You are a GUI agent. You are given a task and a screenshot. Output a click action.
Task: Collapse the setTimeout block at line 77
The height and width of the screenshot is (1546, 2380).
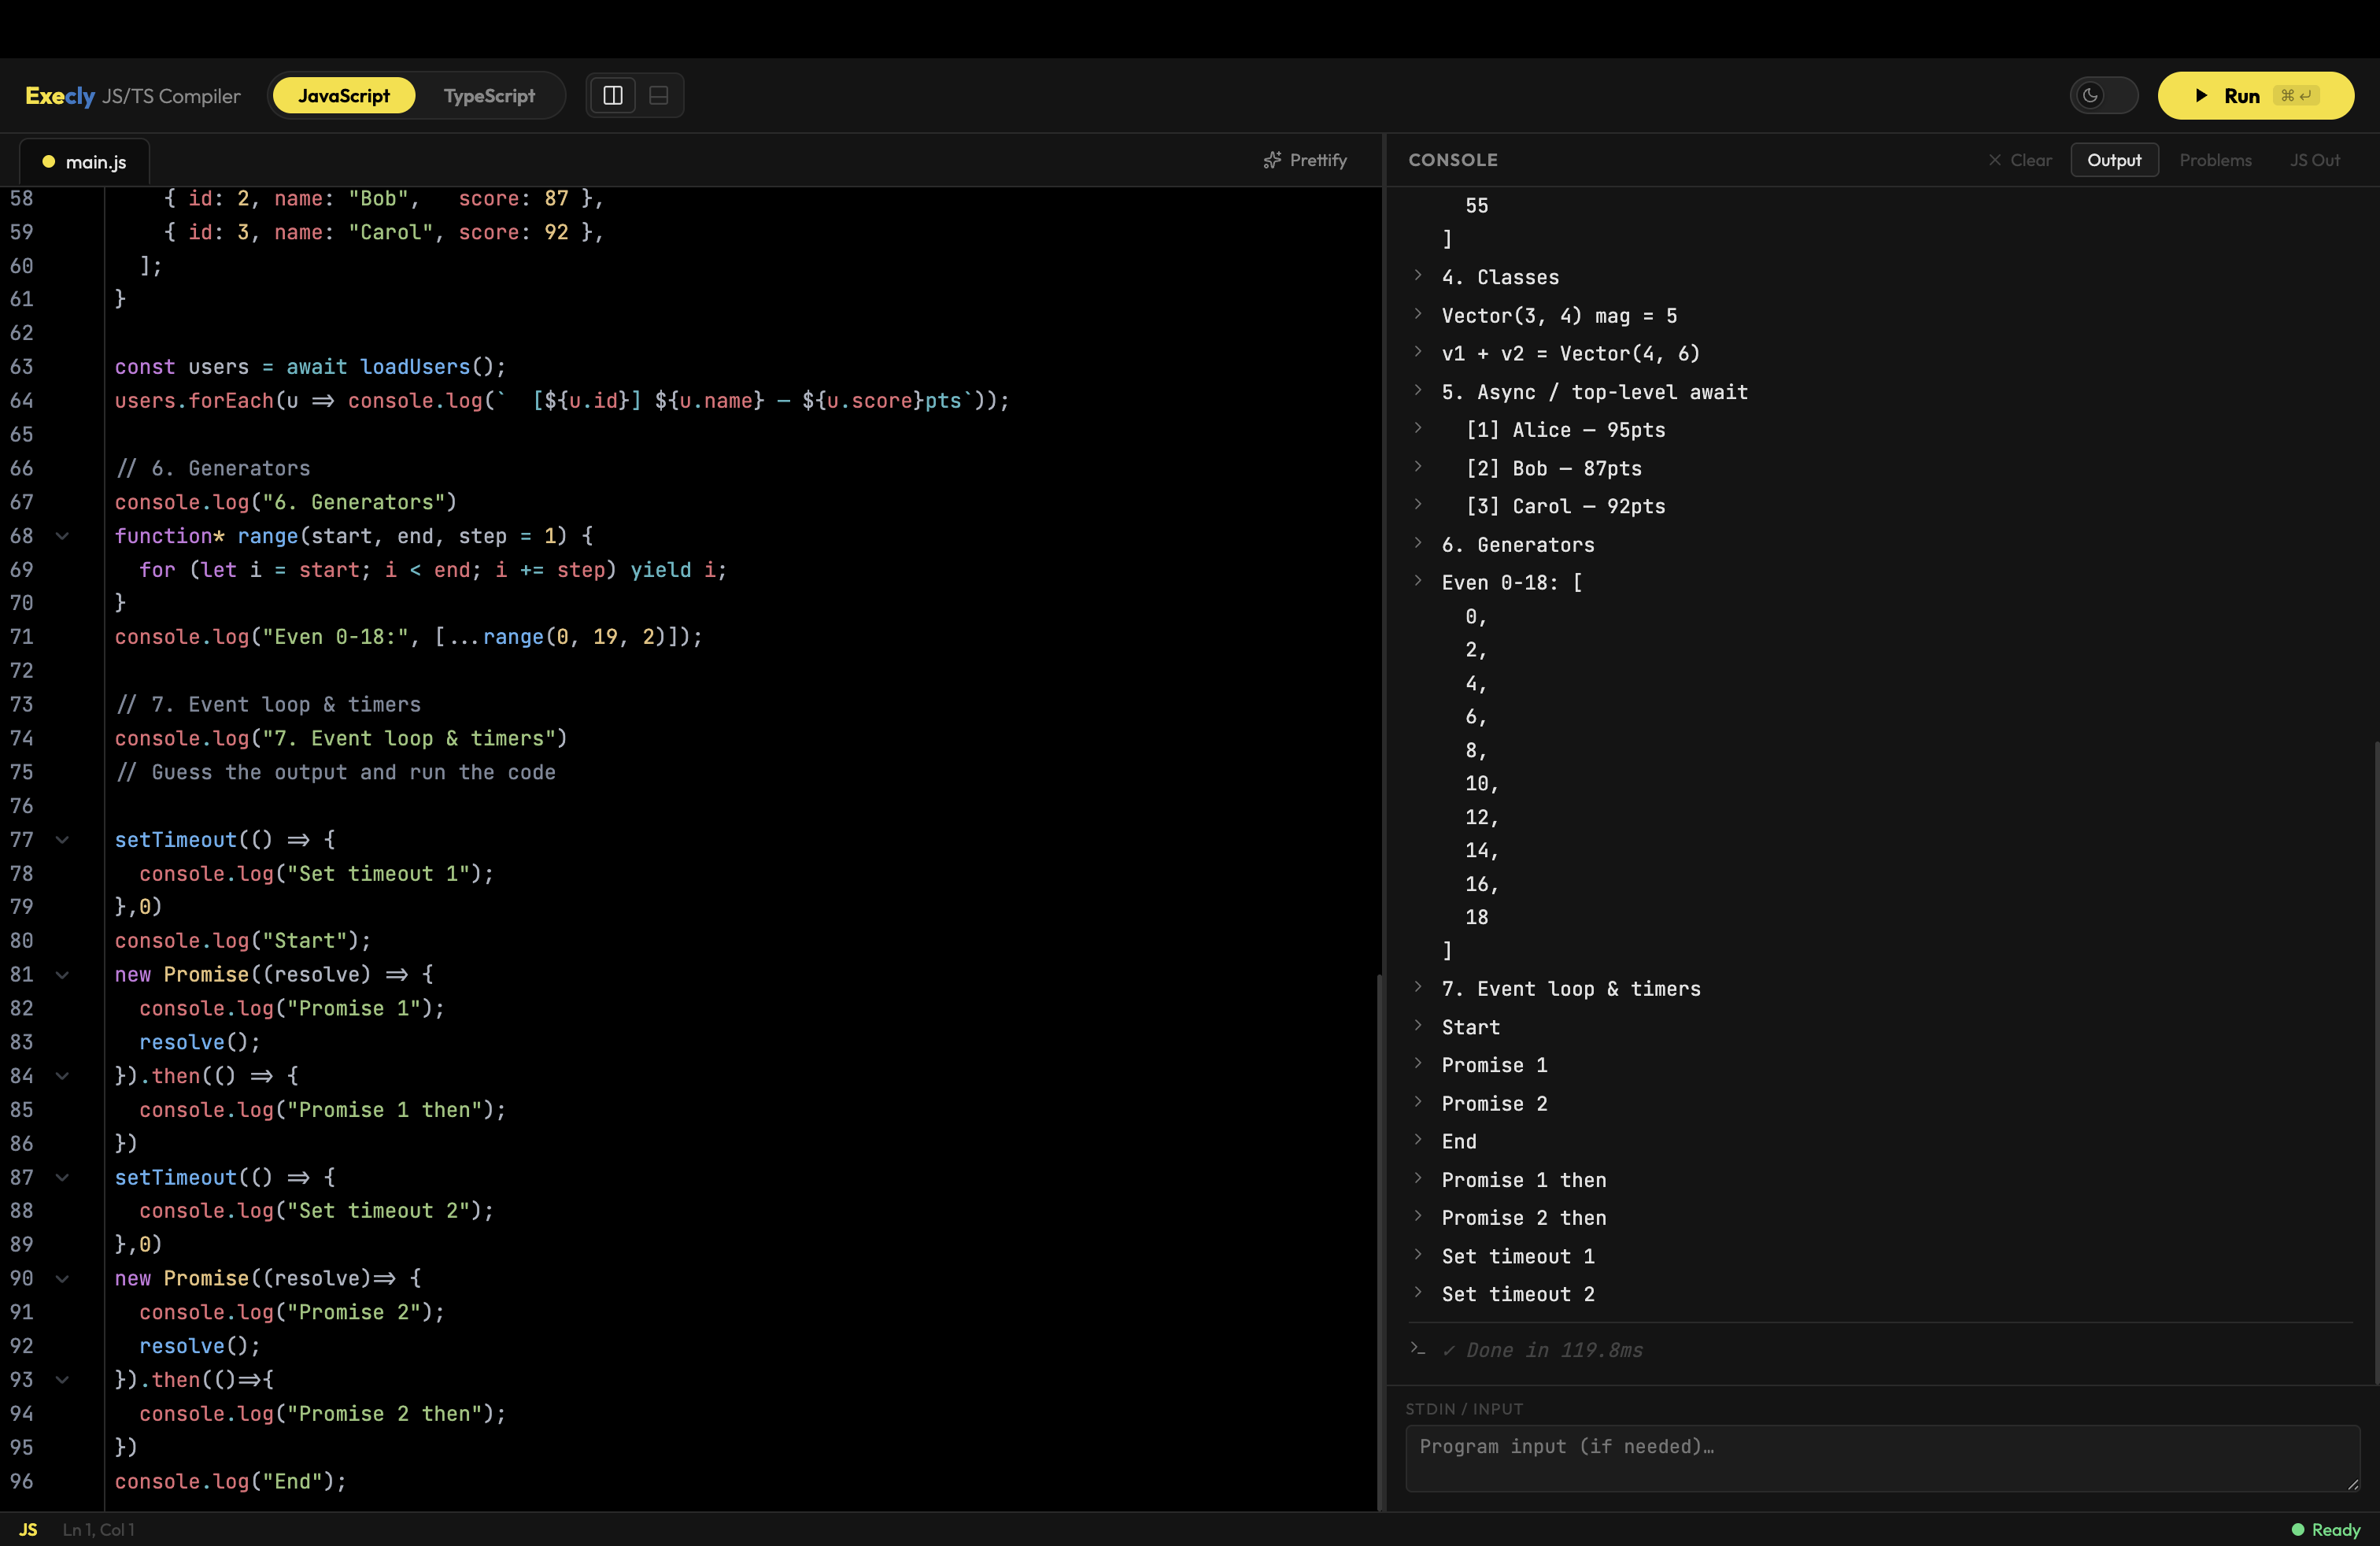62,840
